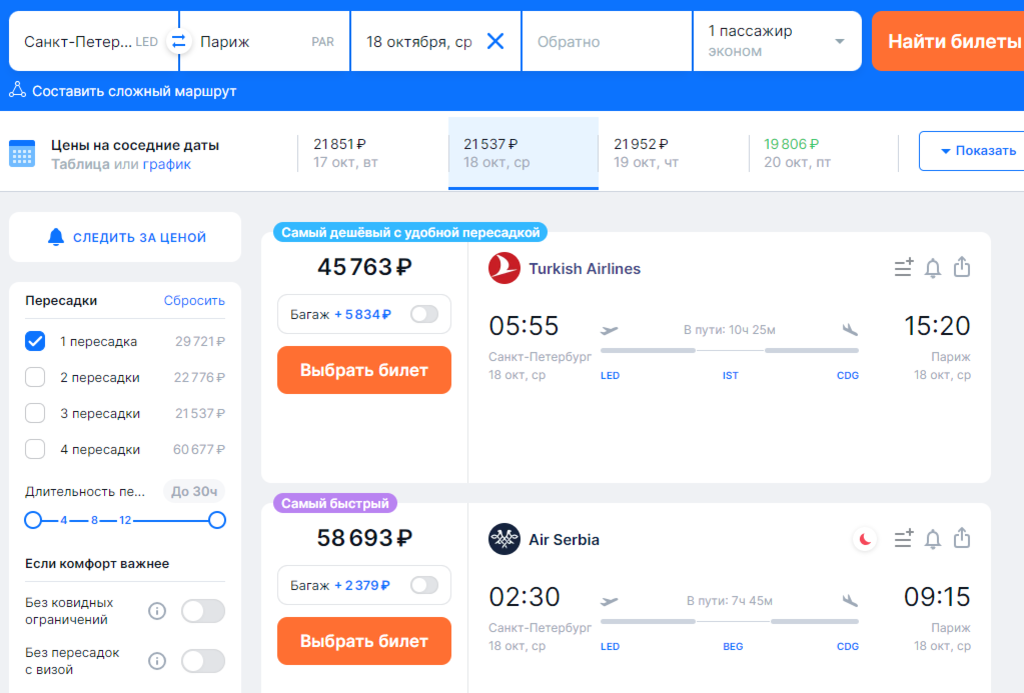Click BEG layover airport code

pyautogui.click(x=733, y=647)
